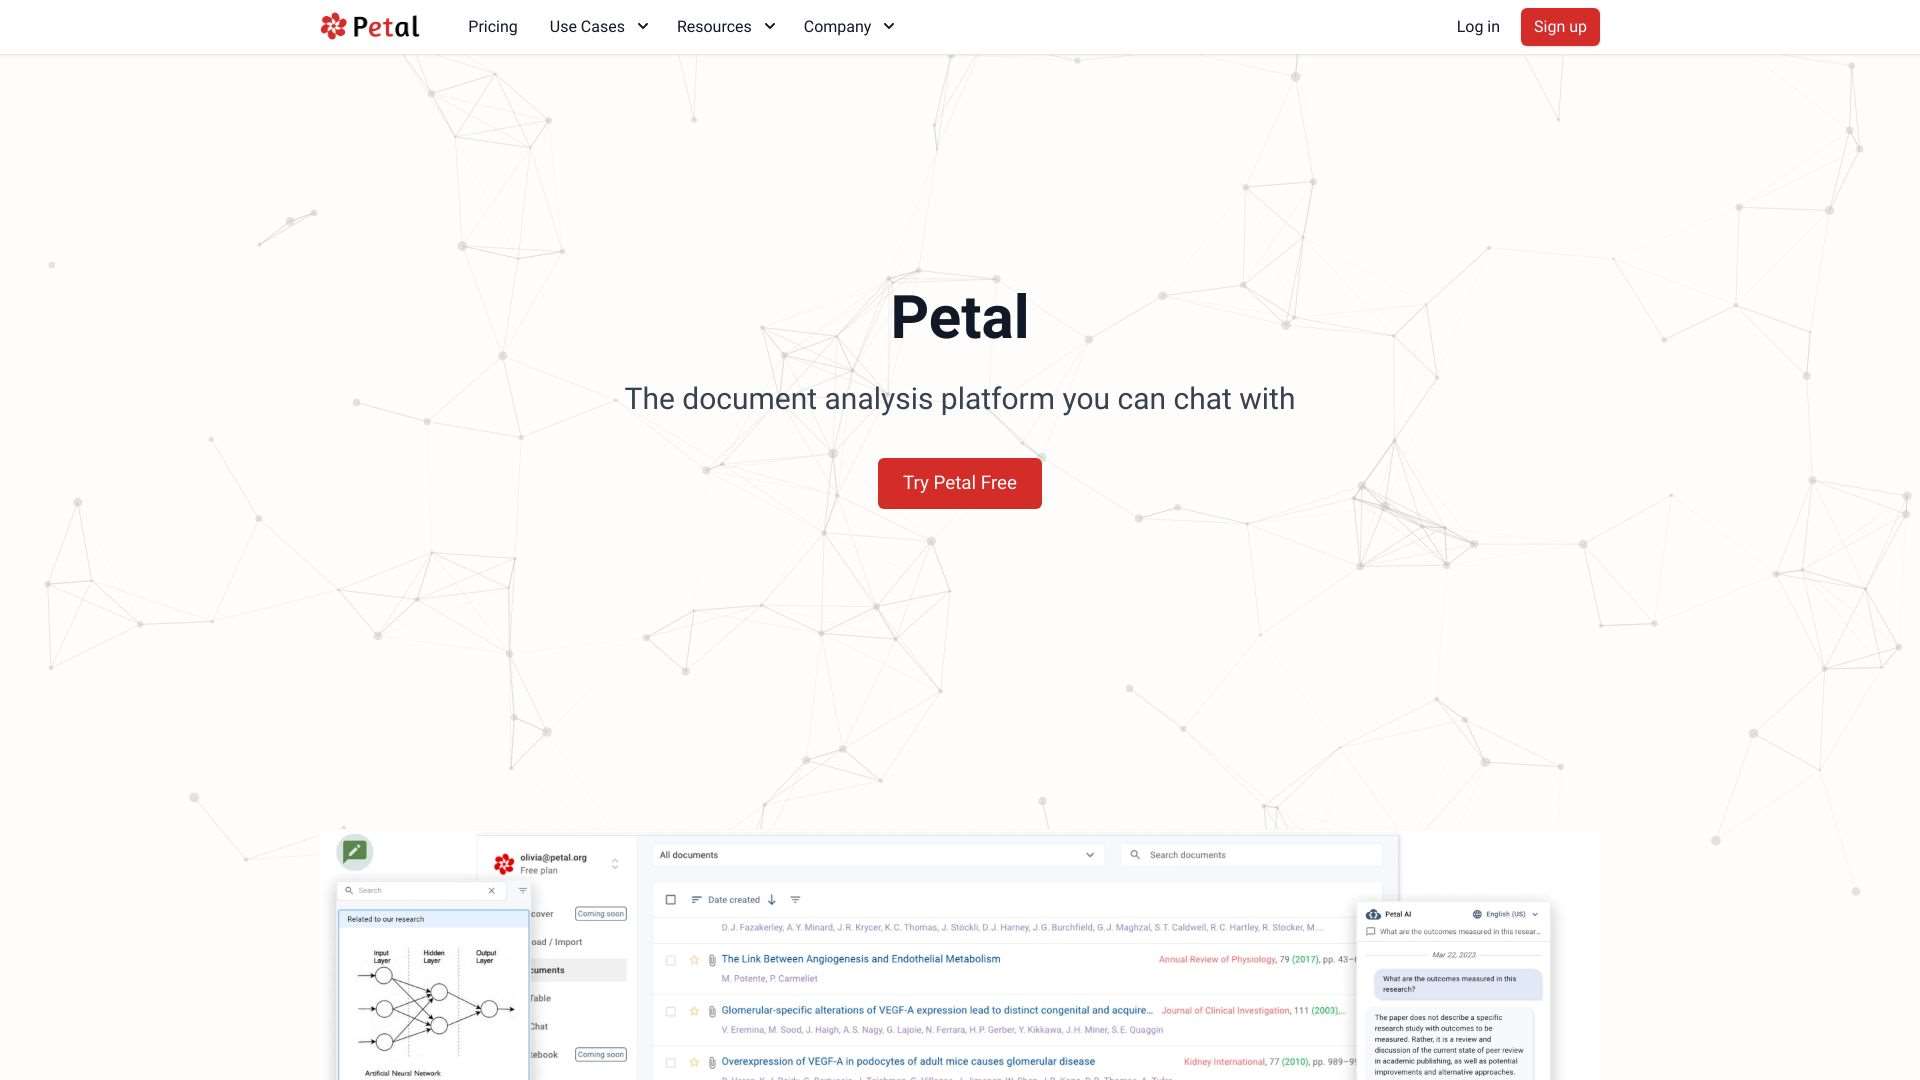Click the paperclip icon on the Angiogenesis paper
This screenshot has width=1920, height=1080.
712,959
